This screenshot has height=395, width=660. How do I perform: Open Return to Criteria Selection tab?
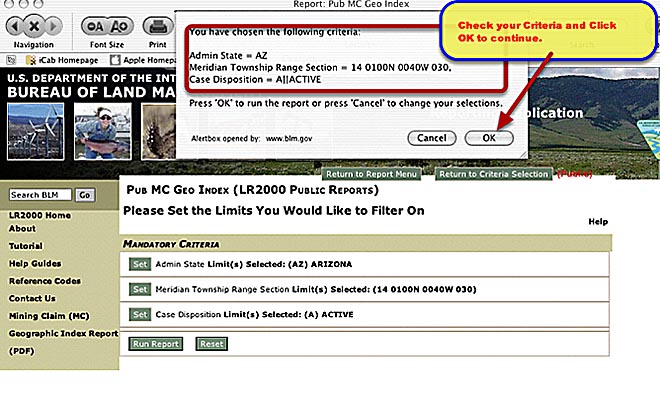493,174
